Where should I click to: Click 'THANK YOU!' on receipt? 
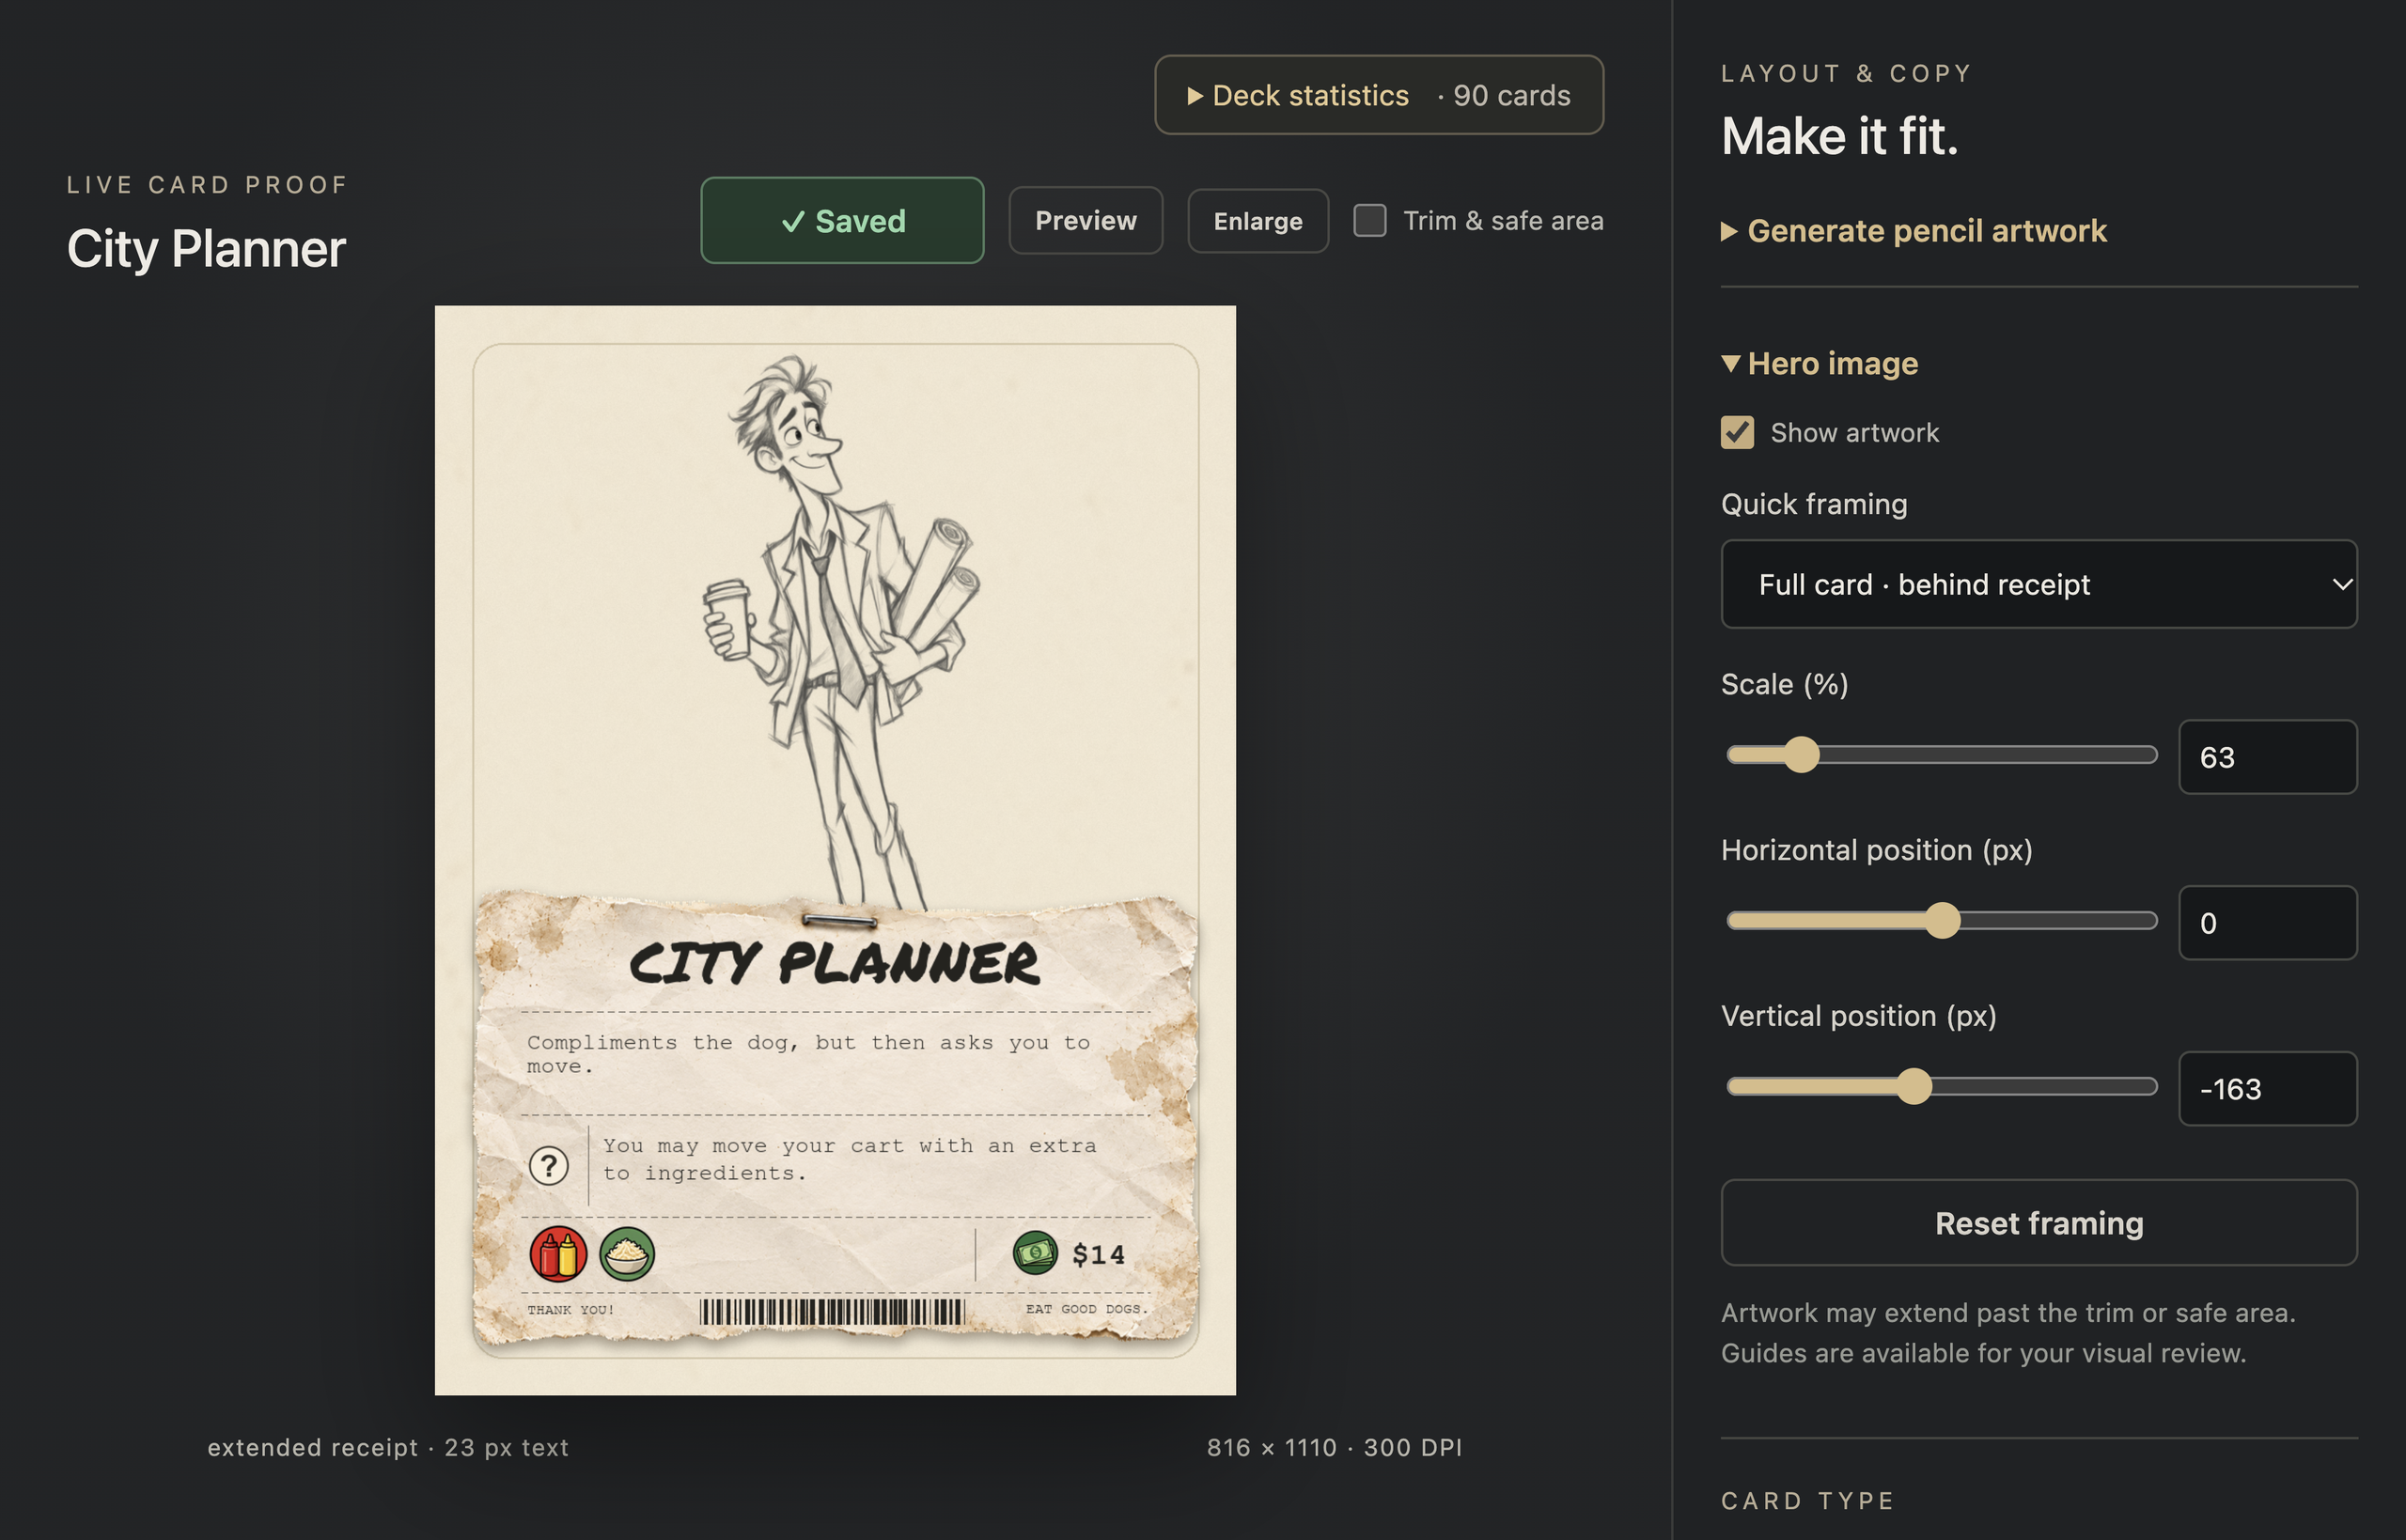tap(570, 1310)
